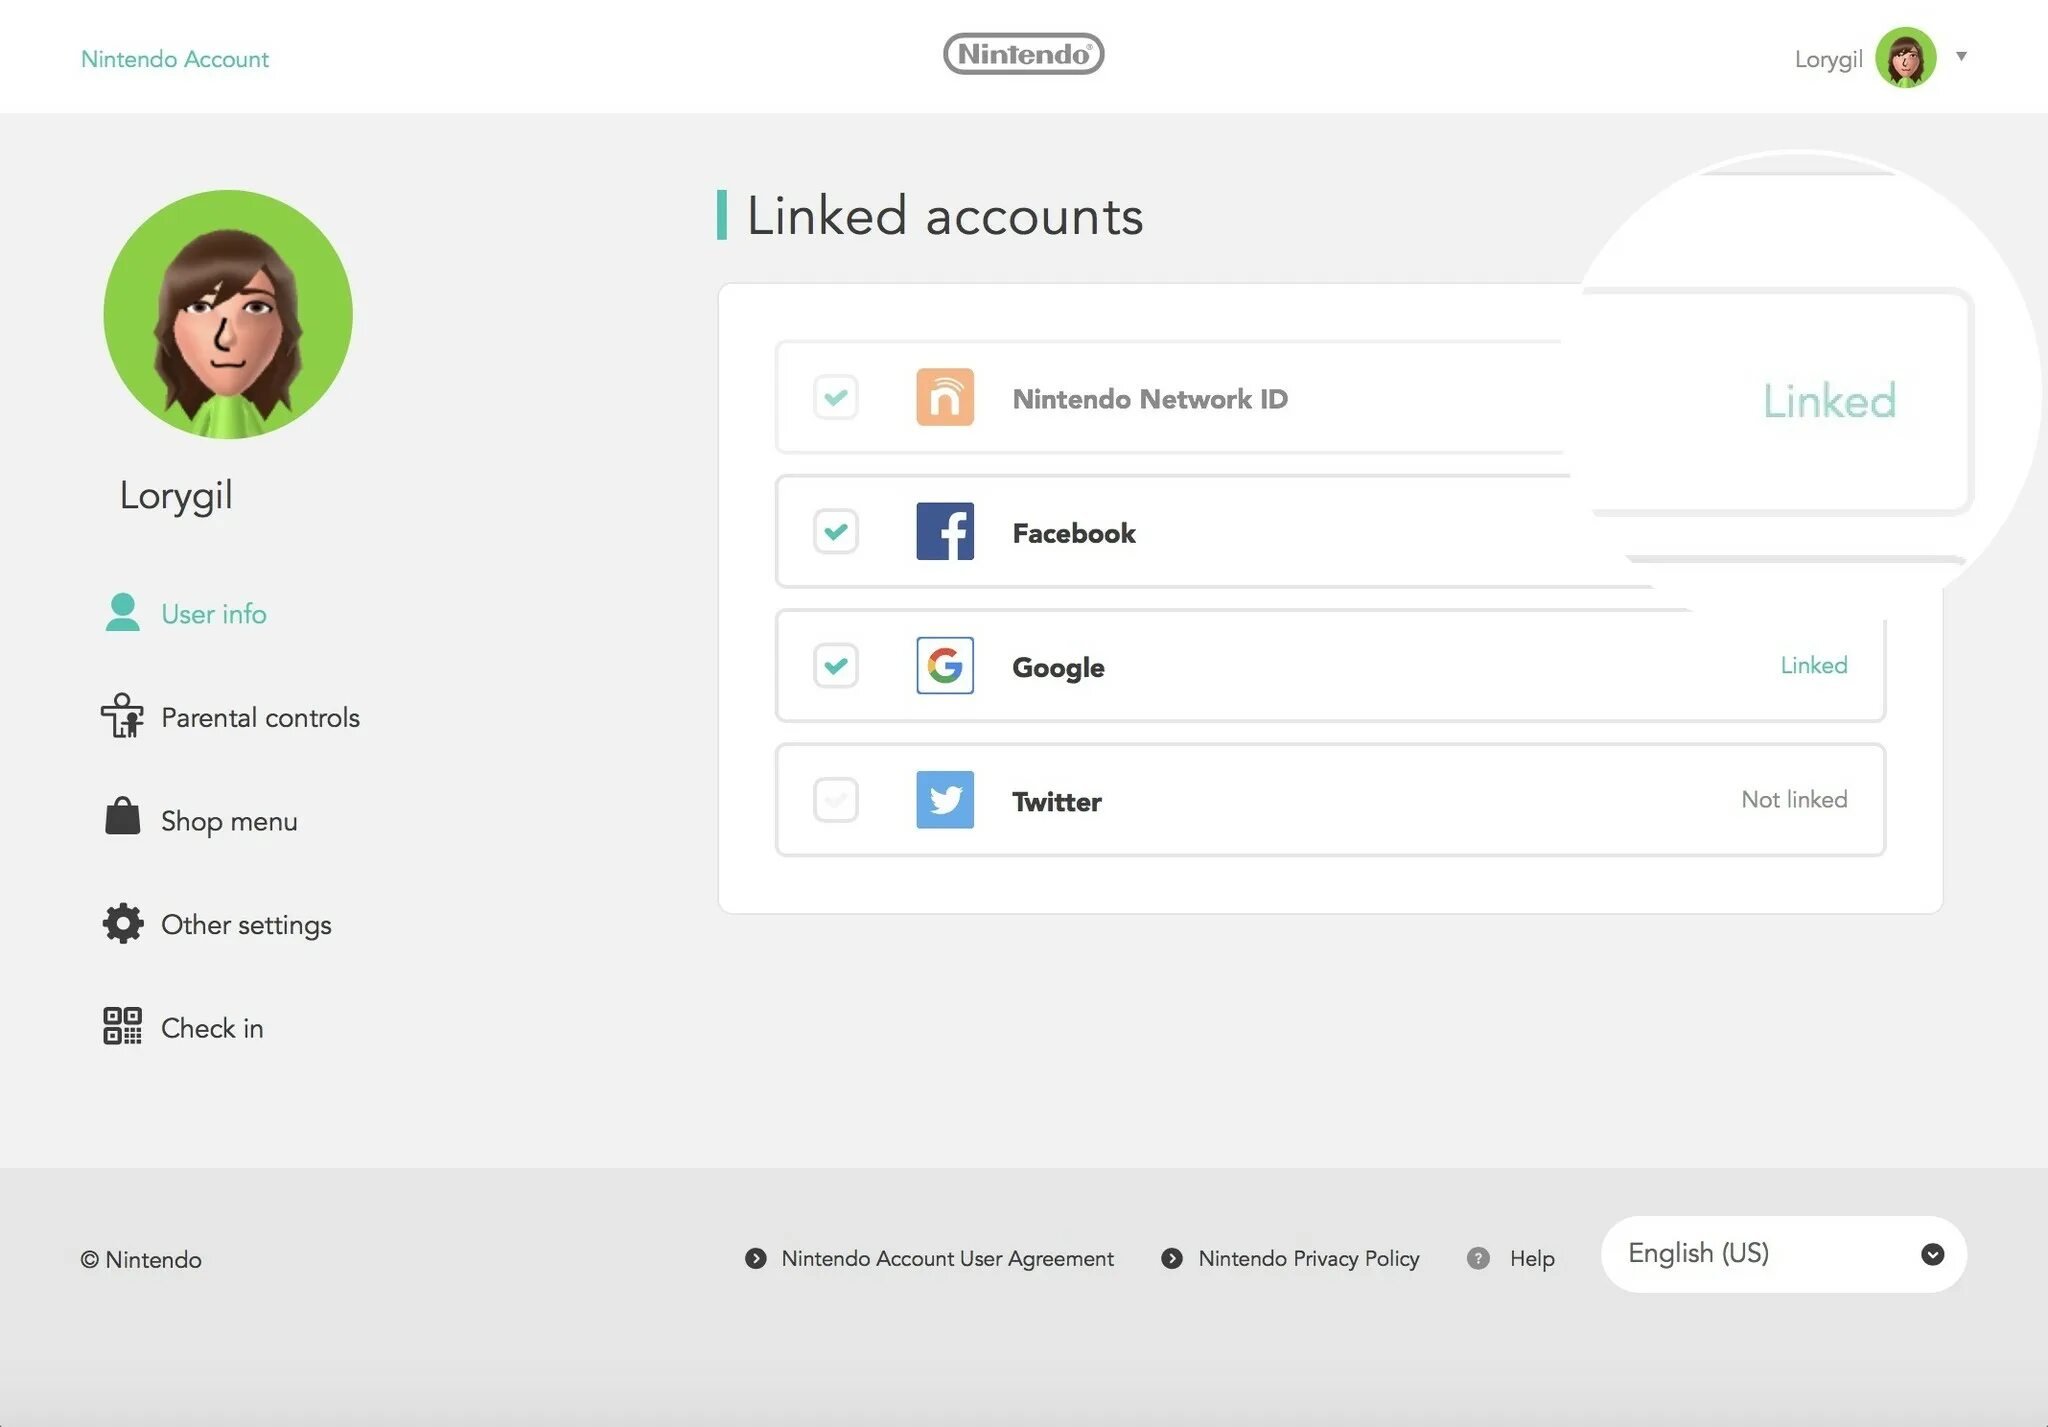Enable the Twitter account checkbox
Viewport: 2048px width, 1427px height.
coord(834,798)
